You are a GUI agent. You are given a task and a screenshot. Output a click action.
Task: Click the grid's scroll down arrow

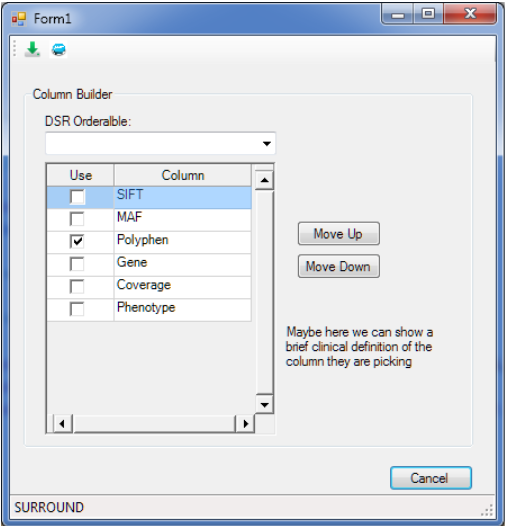pyautogui.click(x=264, y=404)
